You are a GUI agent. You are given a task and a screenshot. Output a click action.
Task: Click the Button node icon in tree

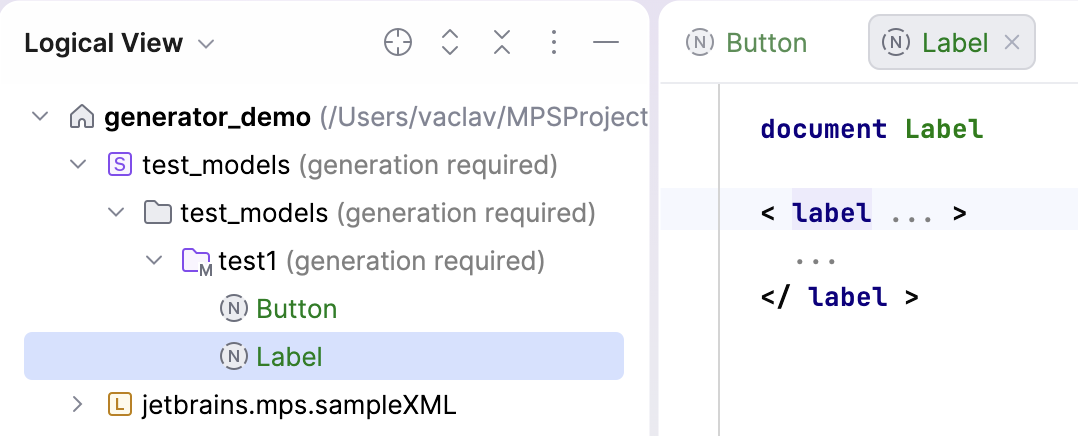tap(233, 309)
